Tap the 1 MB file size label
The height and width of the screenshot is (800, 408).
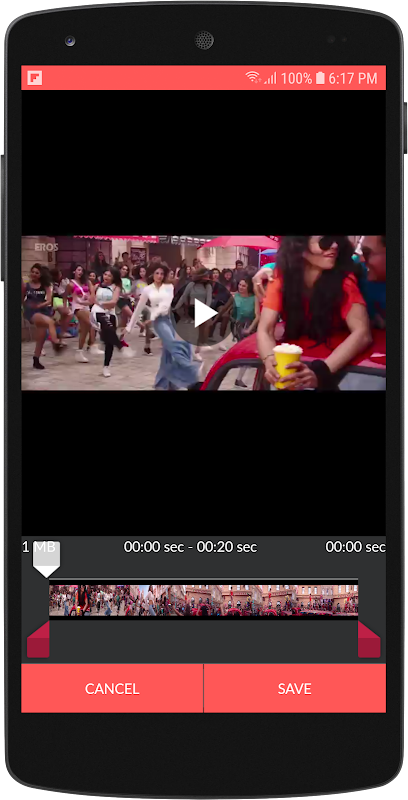point(39,547)
